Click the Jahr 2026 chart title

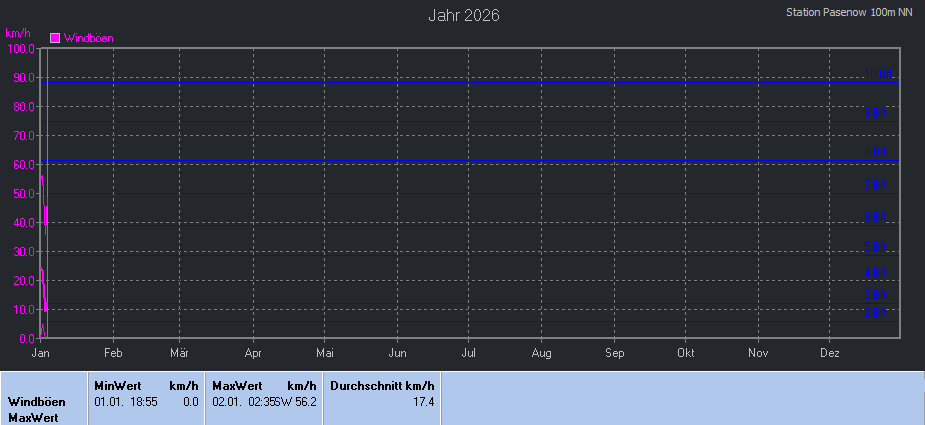point(463,15)
